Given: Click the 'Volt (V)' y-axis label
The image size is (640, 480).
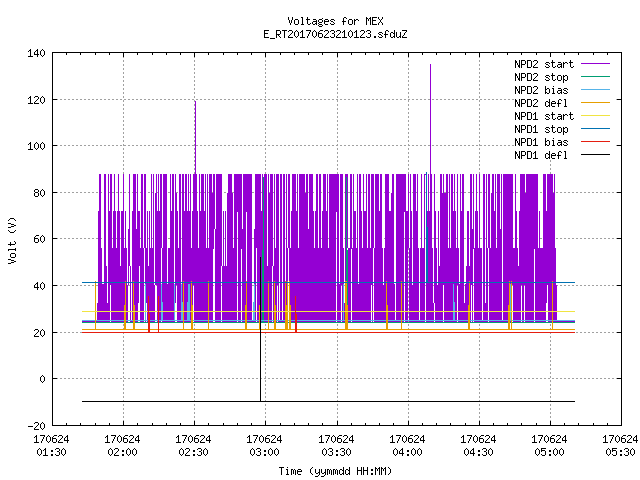Looking at the screenshot, I should coord(12,240).
